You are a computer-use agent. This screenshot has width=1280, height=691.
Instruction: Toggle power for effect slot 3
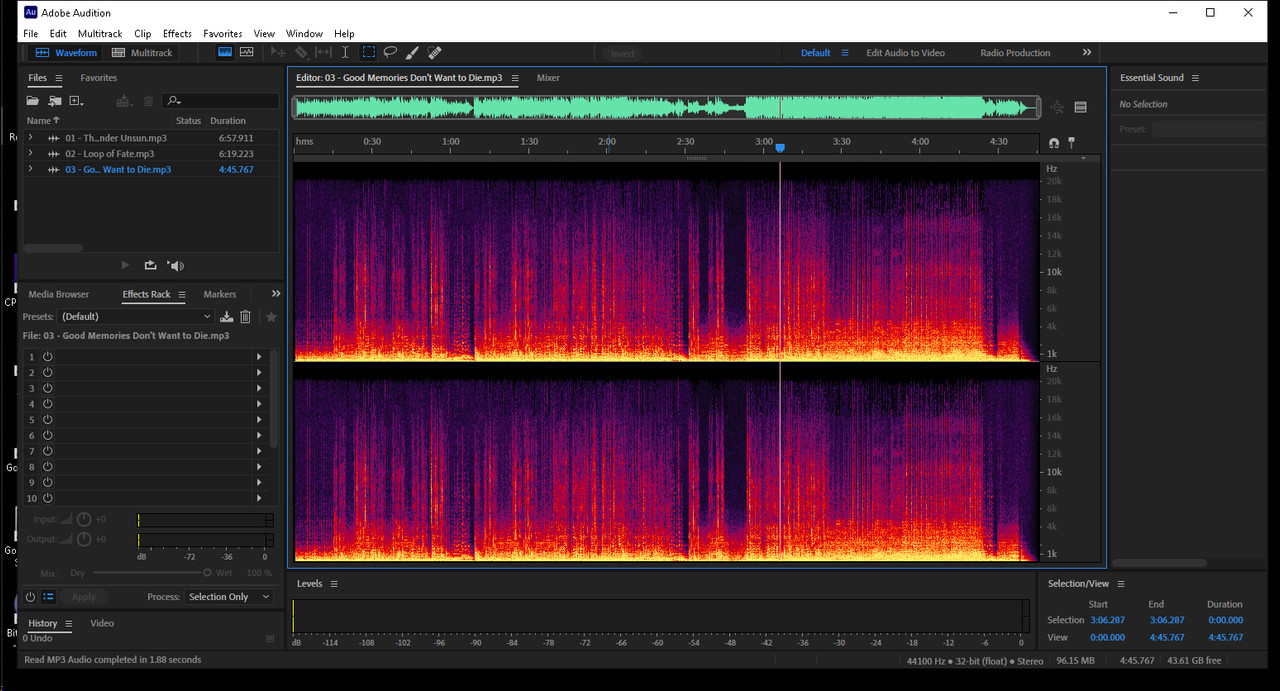click(47, 388)
